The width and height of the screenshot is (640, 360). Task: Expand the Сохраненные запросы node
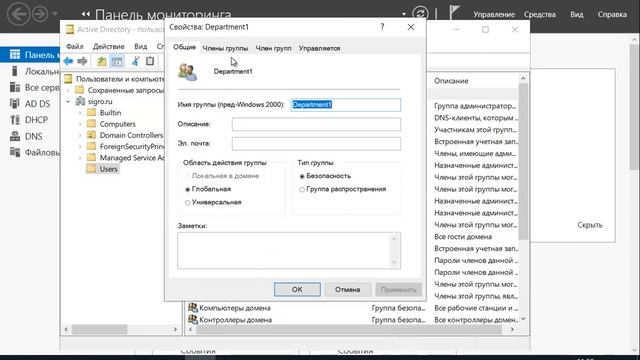point(69,90)
